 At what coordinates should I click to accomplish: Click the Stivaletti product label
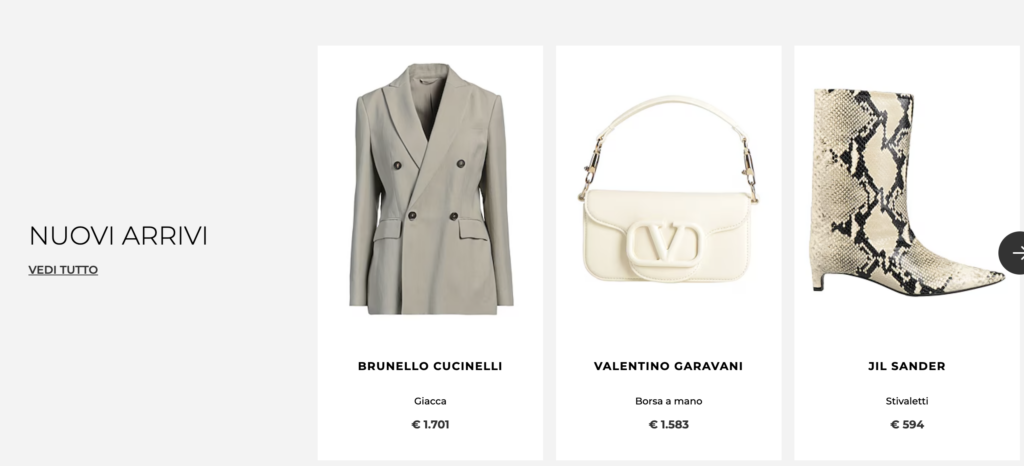(906, 401)
